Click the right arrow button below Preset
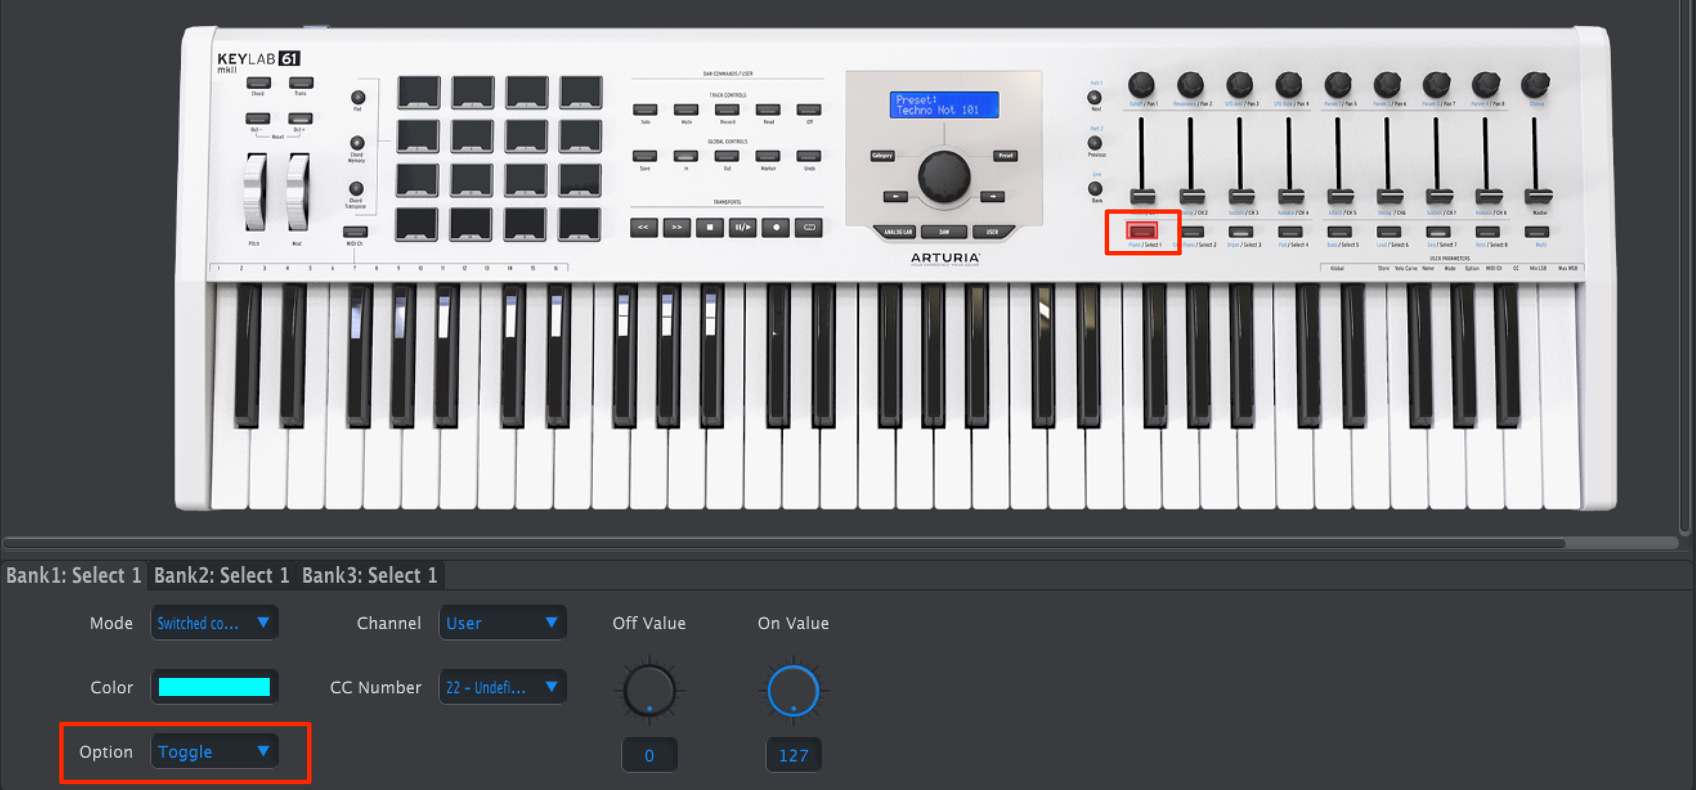Viewport: 1696px width, 790px height. (992, 197)
